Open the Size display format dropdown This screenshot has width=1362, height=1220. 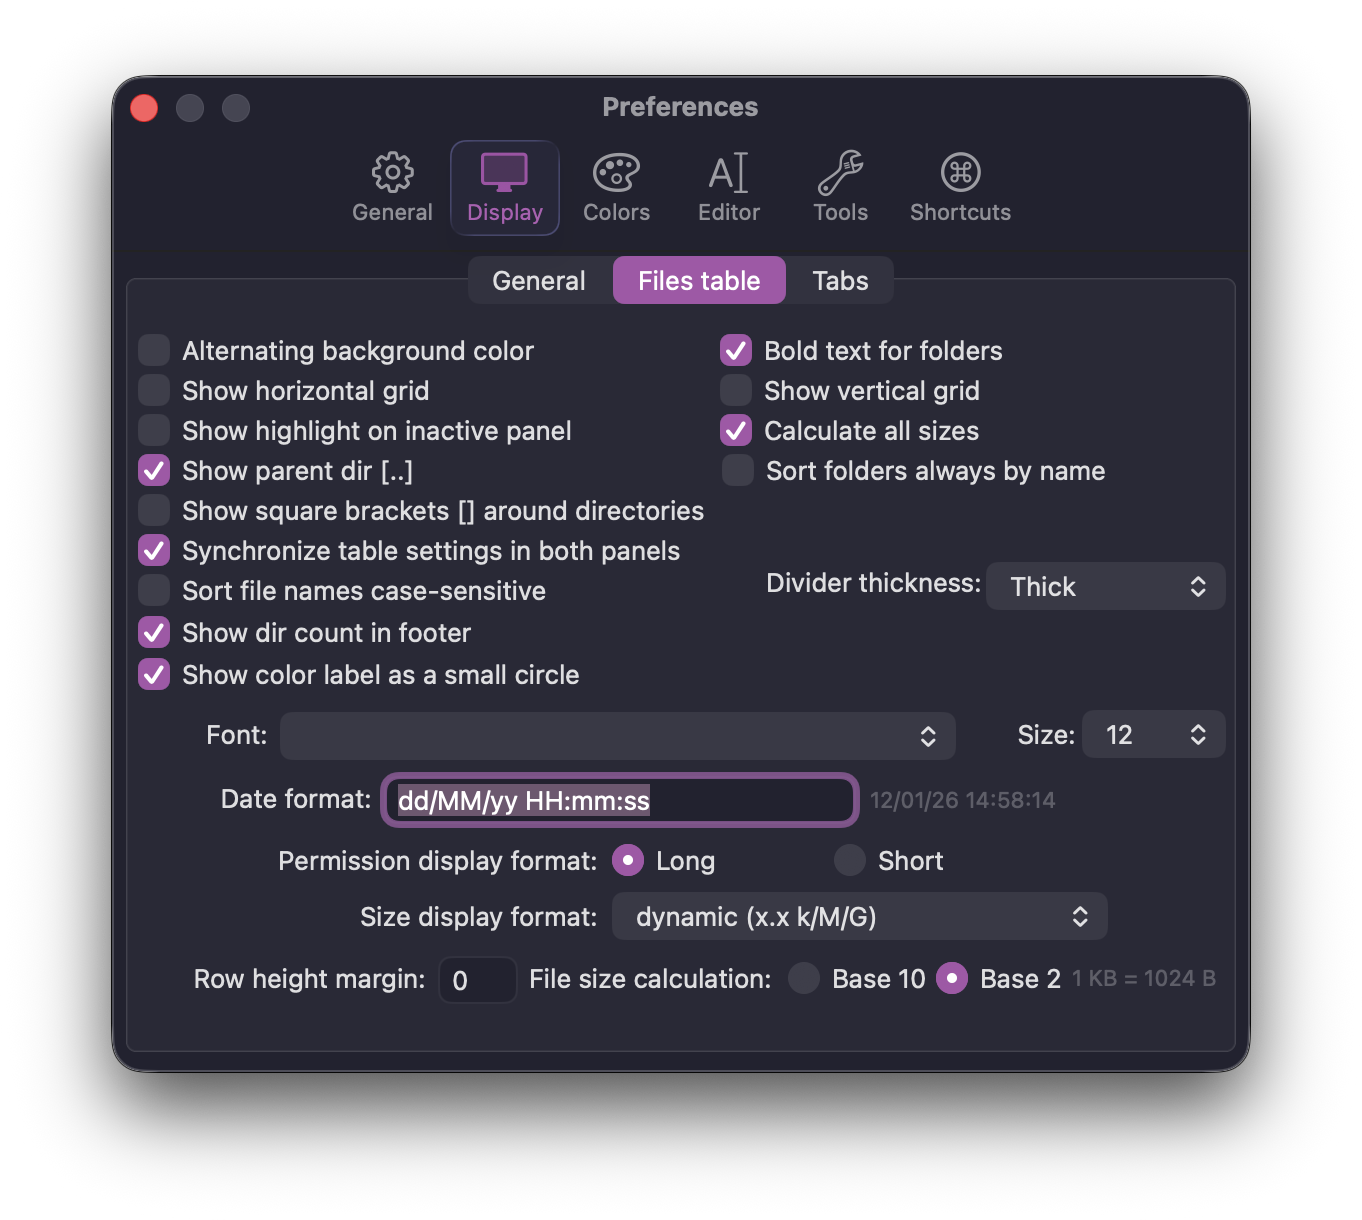click(x=859, y=916)
